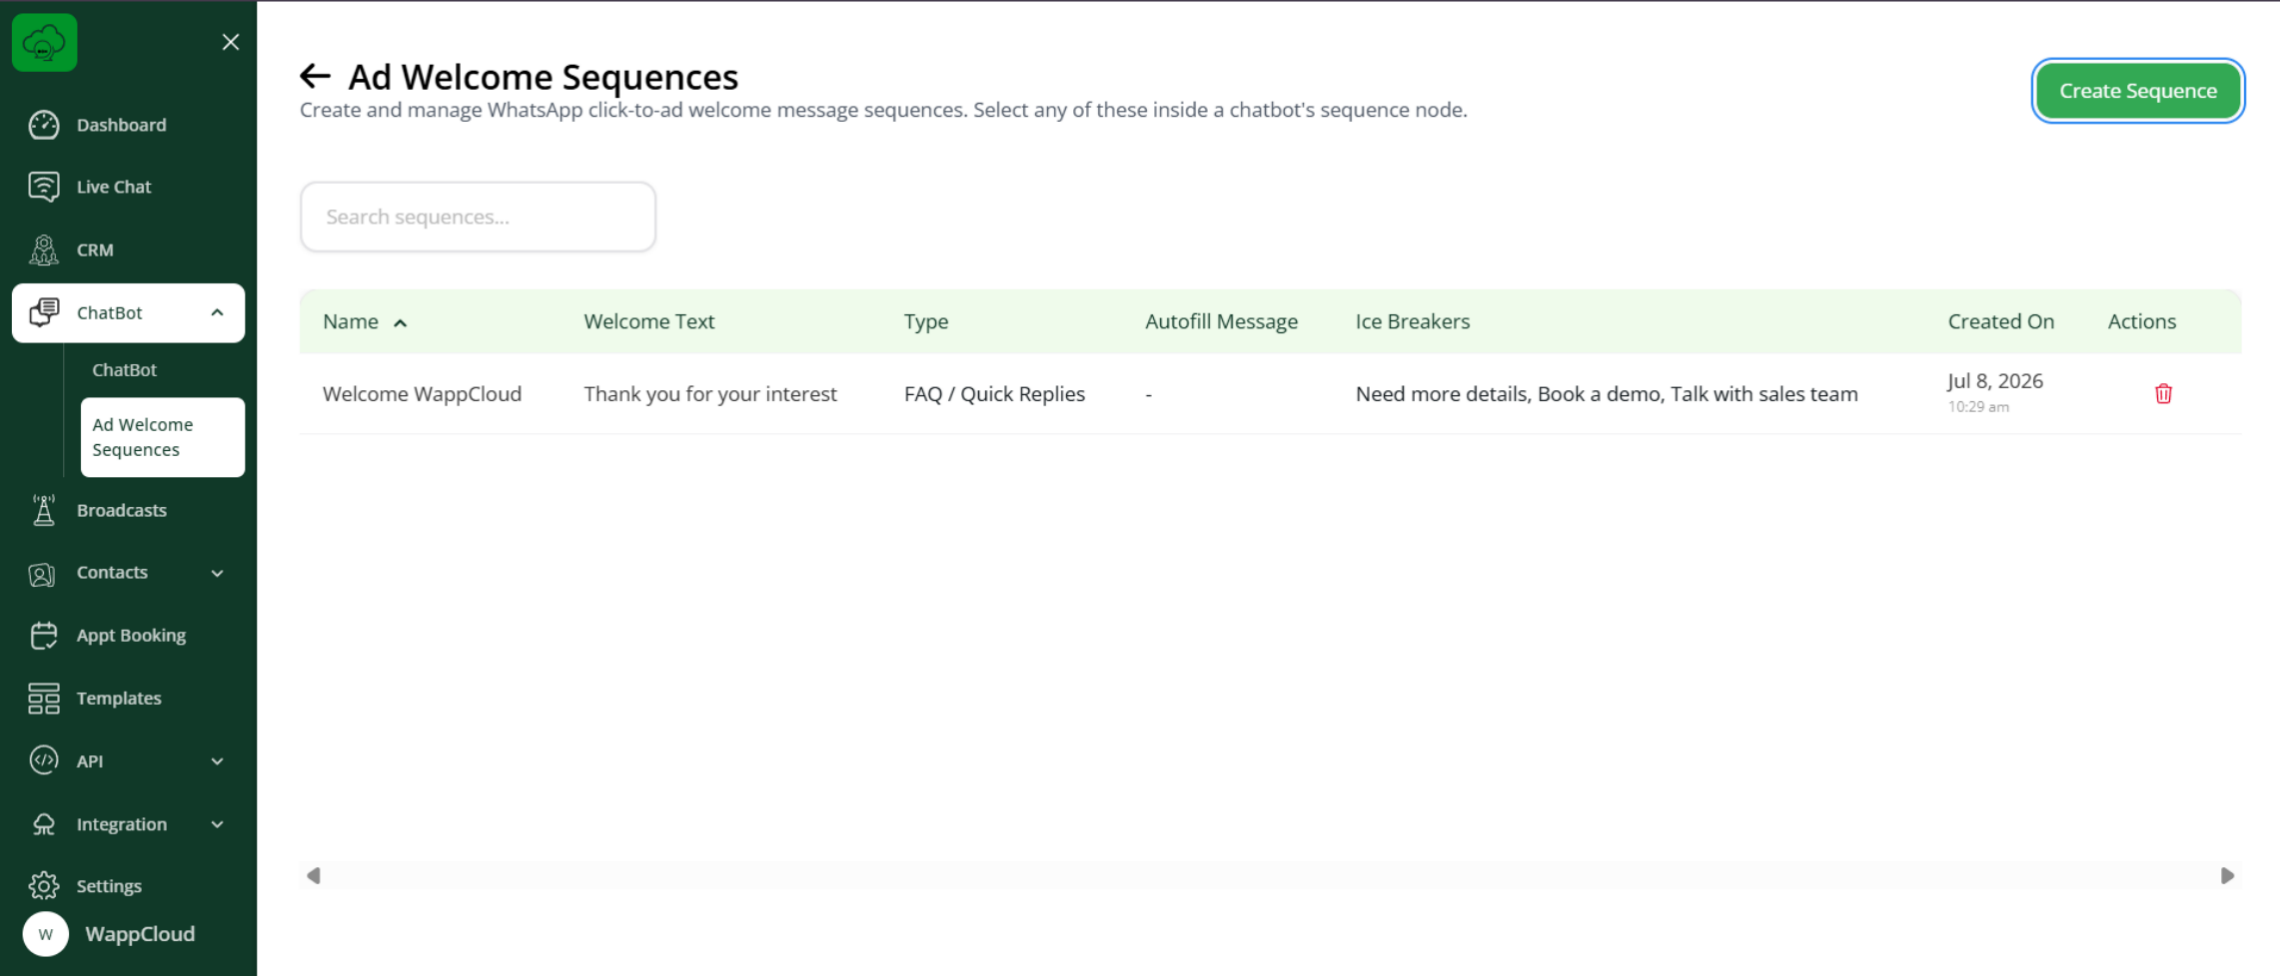Click the Actions column header

pos(2142,322)
